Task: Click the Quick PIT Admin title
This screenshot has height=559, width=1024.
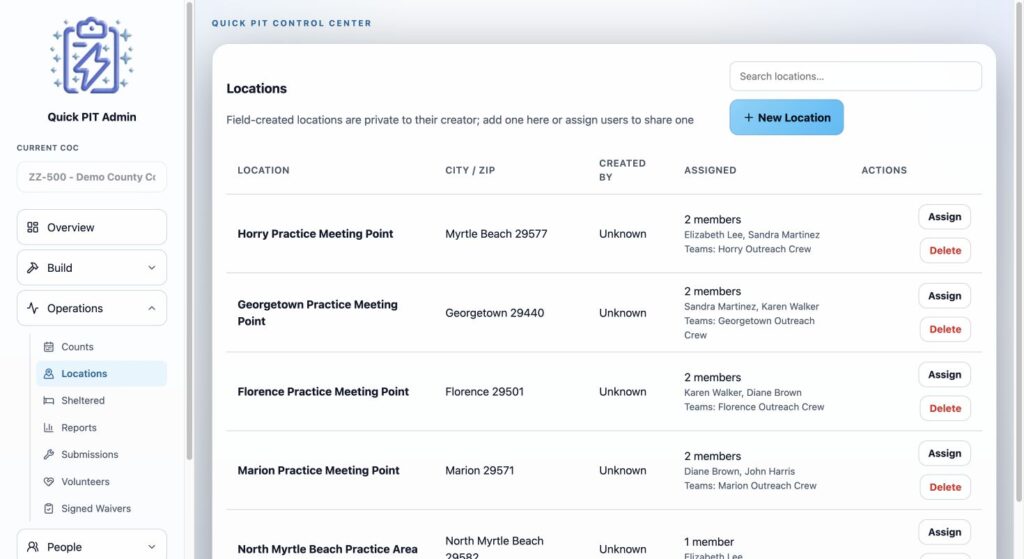Action: coord(91,117)
